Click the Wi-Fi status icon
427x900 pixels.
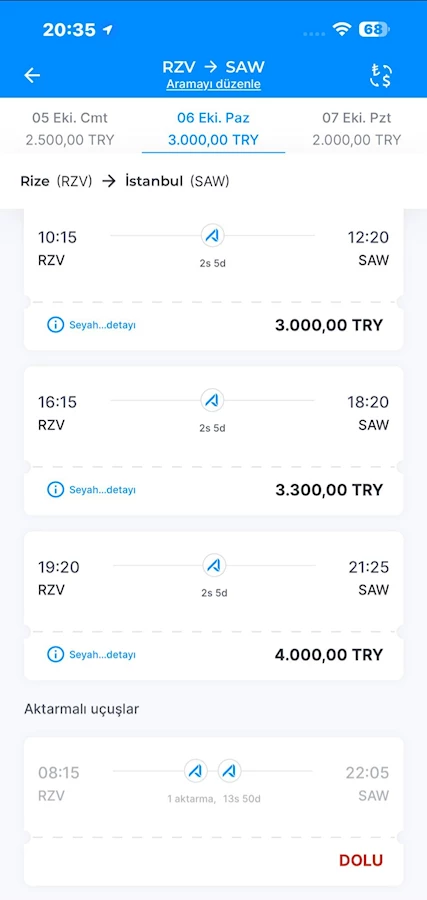click(x=343, y=29)
